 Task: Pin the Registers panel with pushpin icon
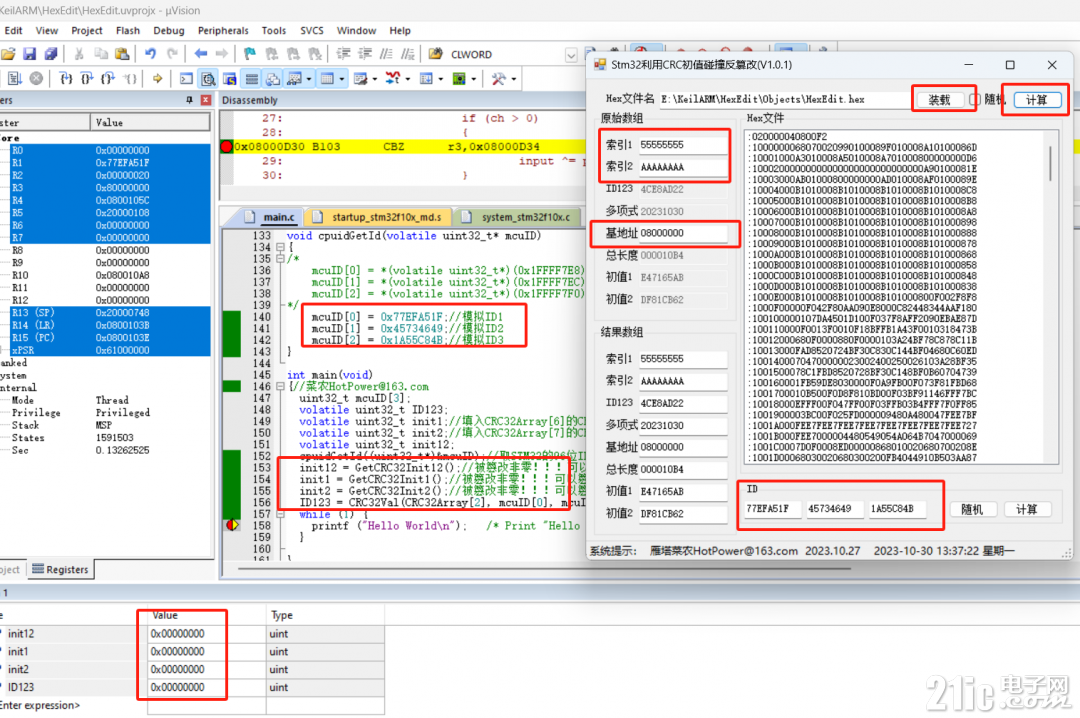click(x=189, y=100)
